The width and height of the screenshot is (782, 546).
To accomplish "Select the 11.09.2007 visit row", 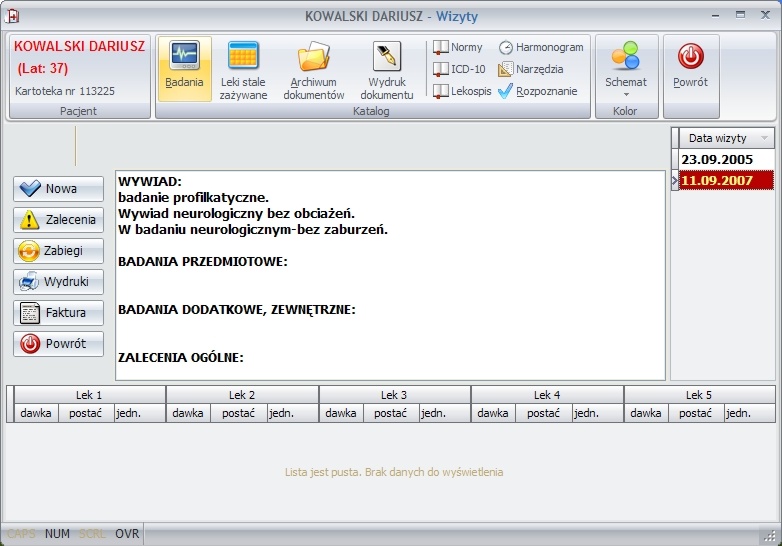I will [723, 180].
